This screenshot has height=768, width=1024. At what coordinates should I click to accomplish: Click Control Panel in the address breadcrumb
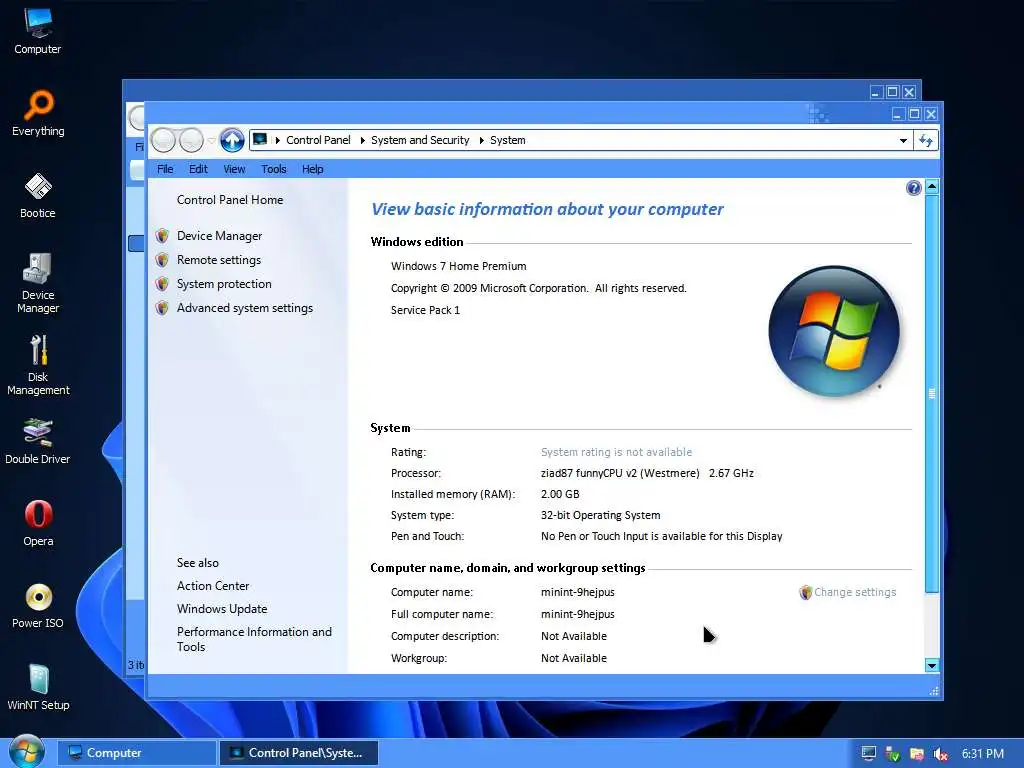[318, 140]
